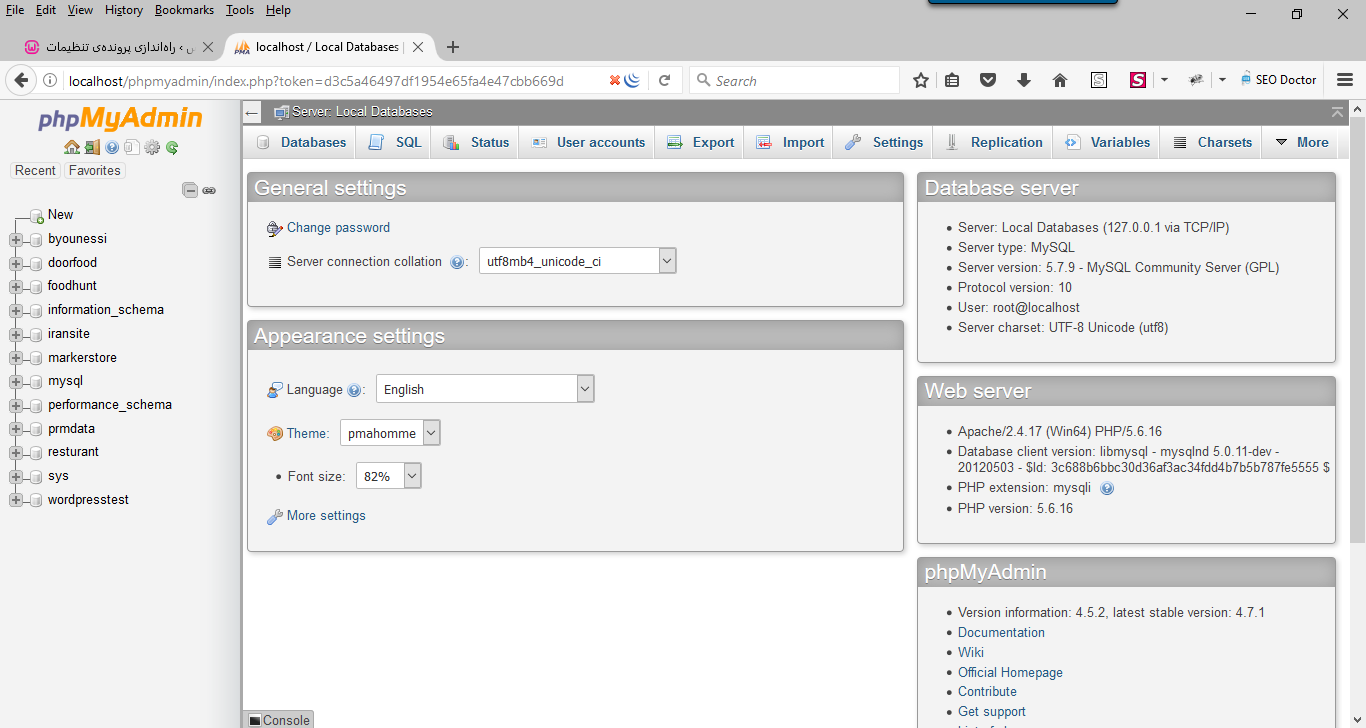Show site information icon in address bar
Screen dimensions: 1366x728
tap(49, 80)
